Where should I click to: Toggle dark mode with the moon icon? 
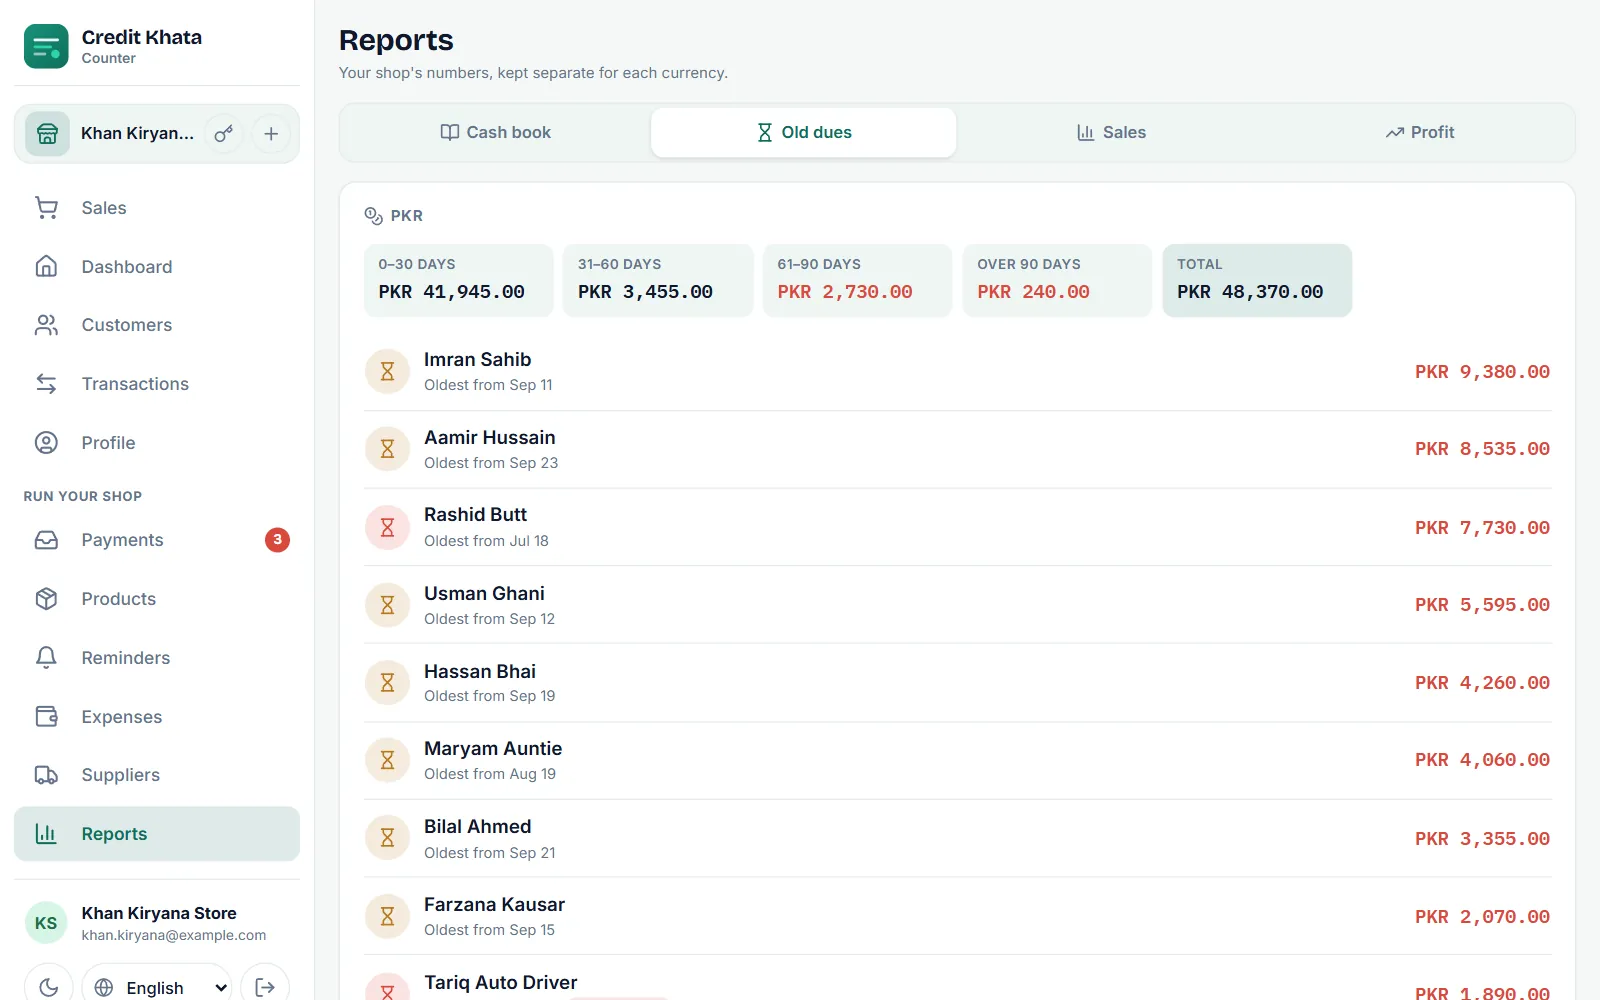[48, 987]
